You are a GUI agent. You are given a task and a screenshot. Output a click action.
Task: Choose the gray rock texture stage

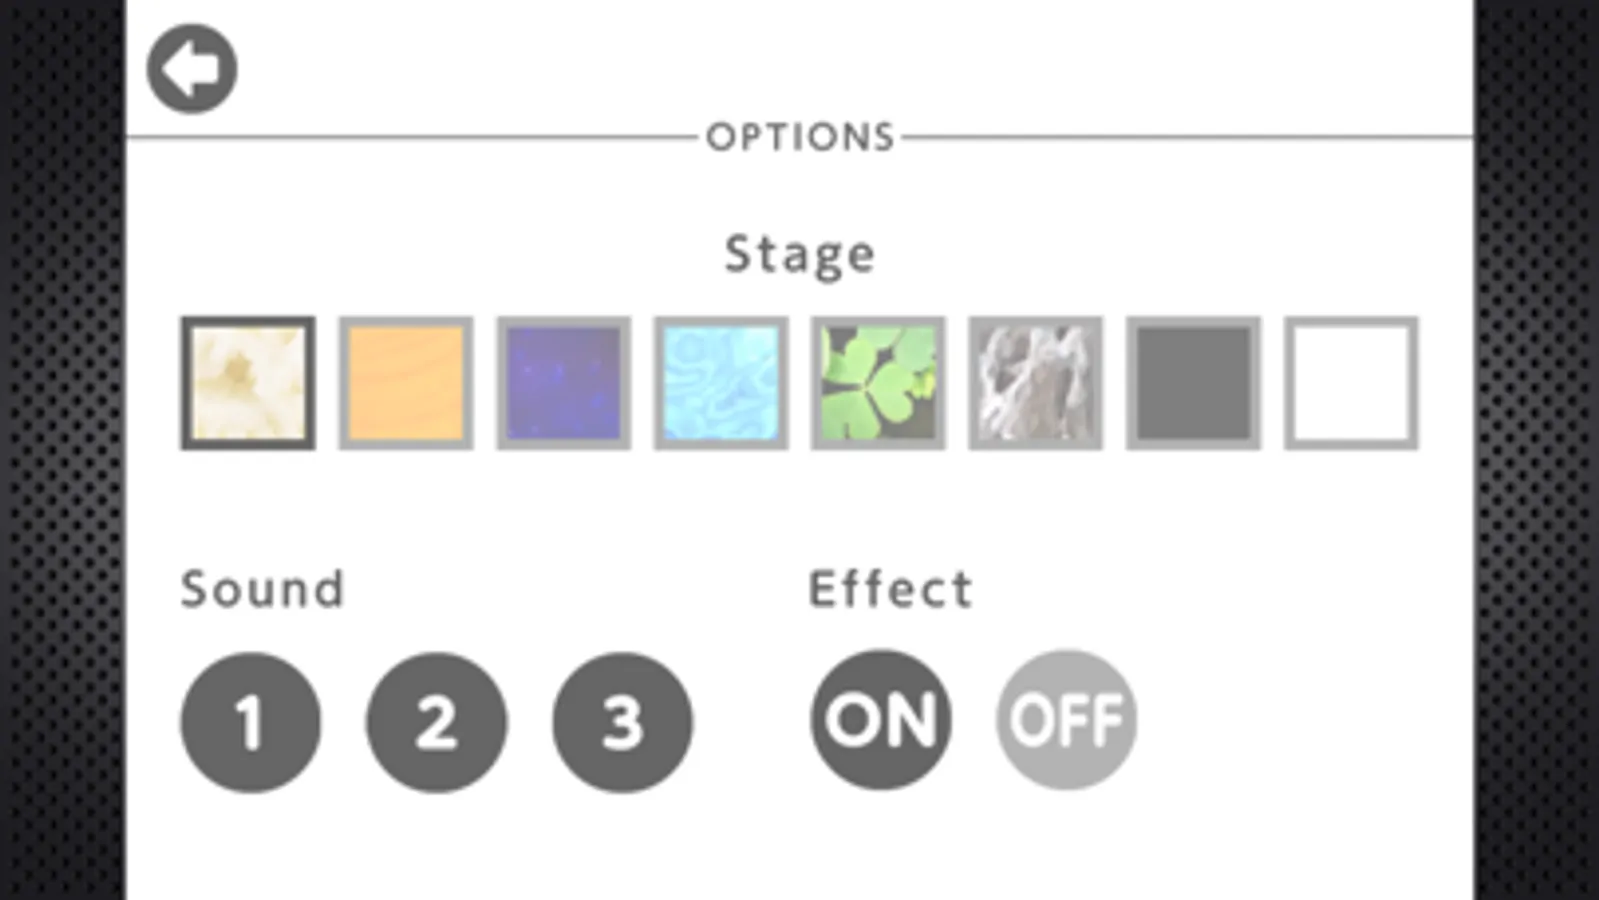(x=1035, y=383)
